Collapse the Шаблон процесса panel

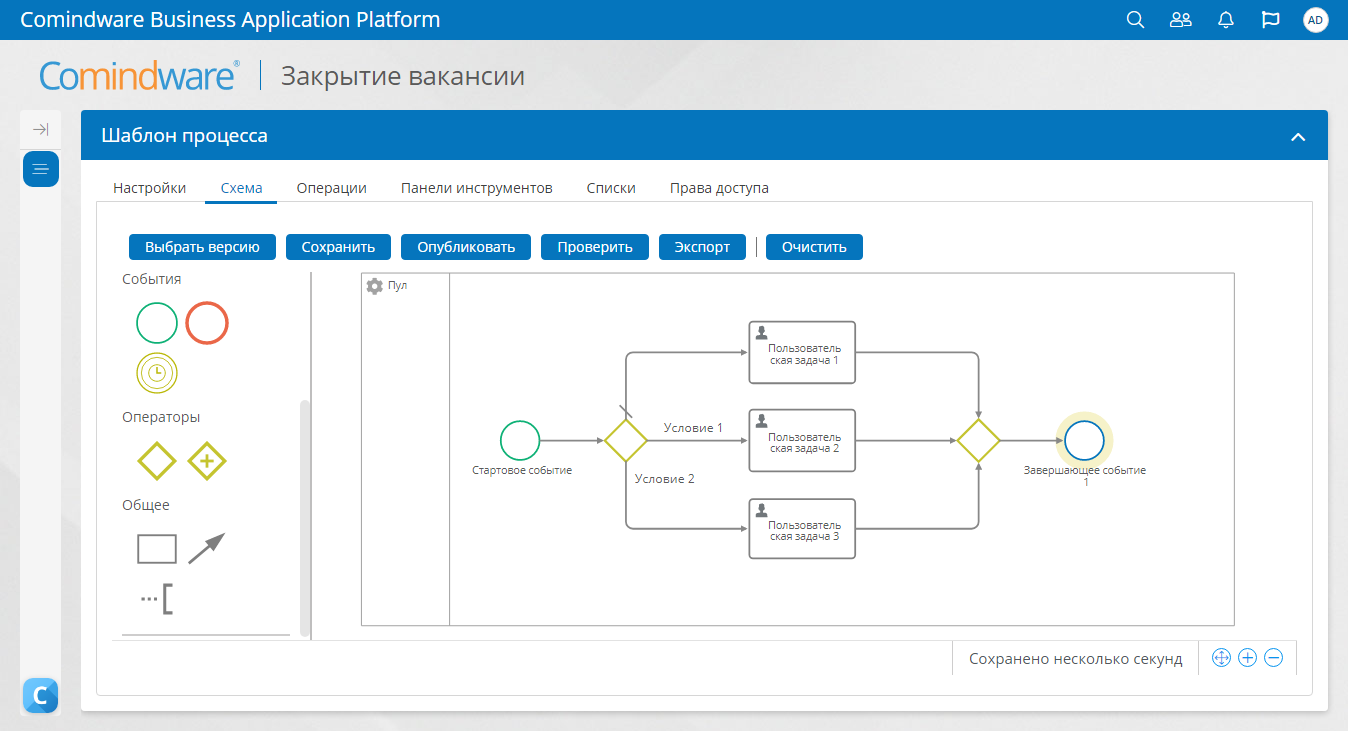pos(1298,137)
